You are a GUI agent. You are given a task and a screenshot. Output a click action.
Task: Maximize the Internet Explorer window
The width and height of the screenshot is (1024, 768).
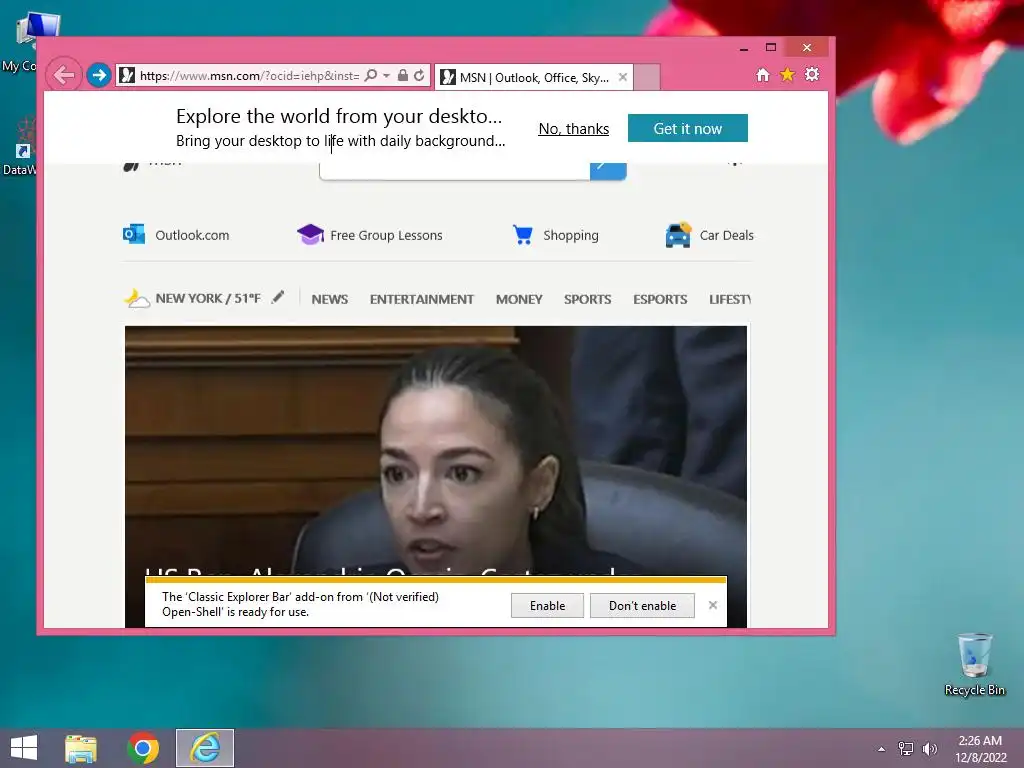pyautogui.click(x=771, y=48)
